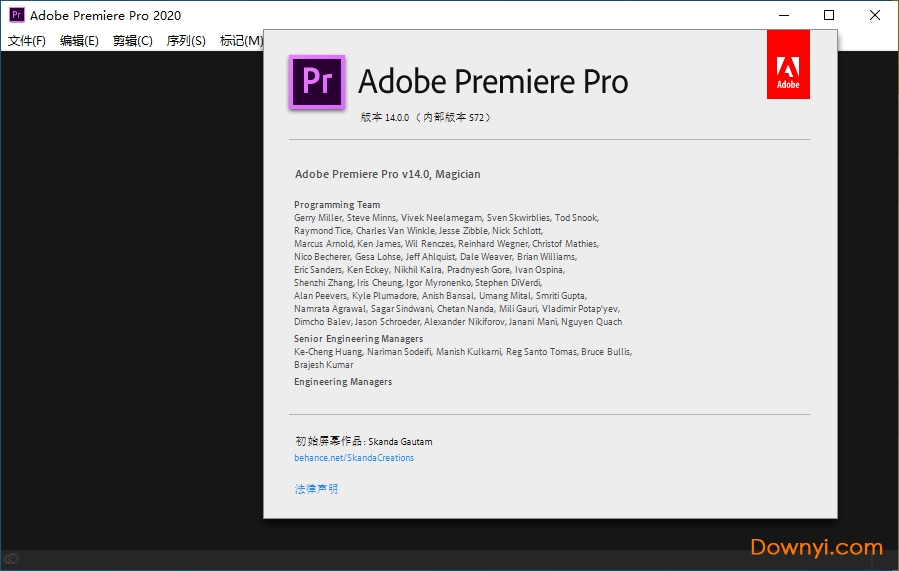Screen dimensions: 899x571
Task: Click the Senior Engineering Managers heading
Action: 356,339
